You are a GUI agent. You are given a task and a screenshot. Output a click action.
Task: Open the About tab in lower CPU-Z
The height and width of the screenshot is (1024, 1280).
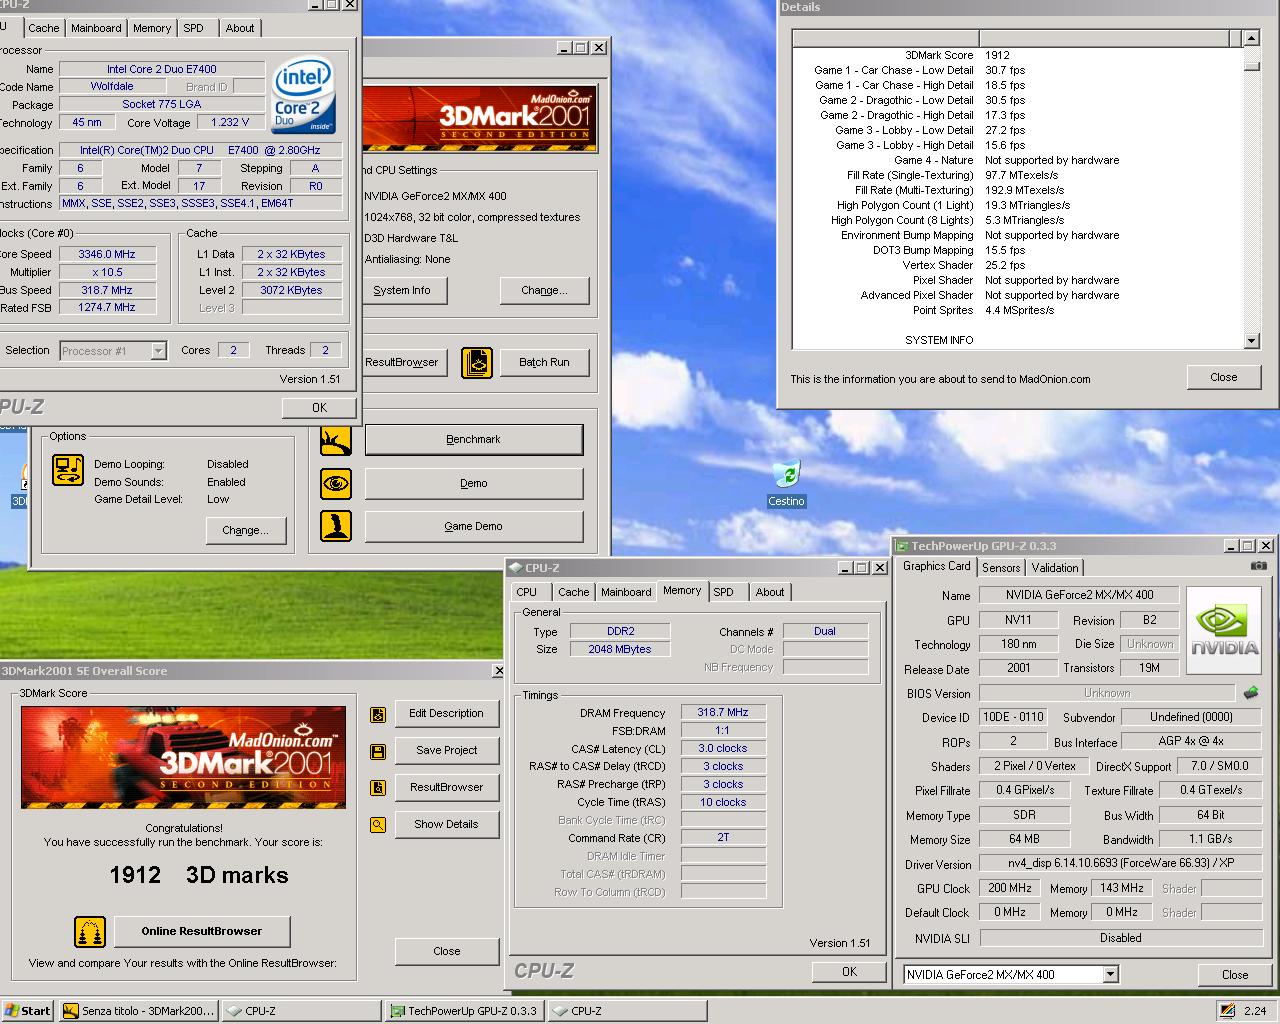point(770,592)
